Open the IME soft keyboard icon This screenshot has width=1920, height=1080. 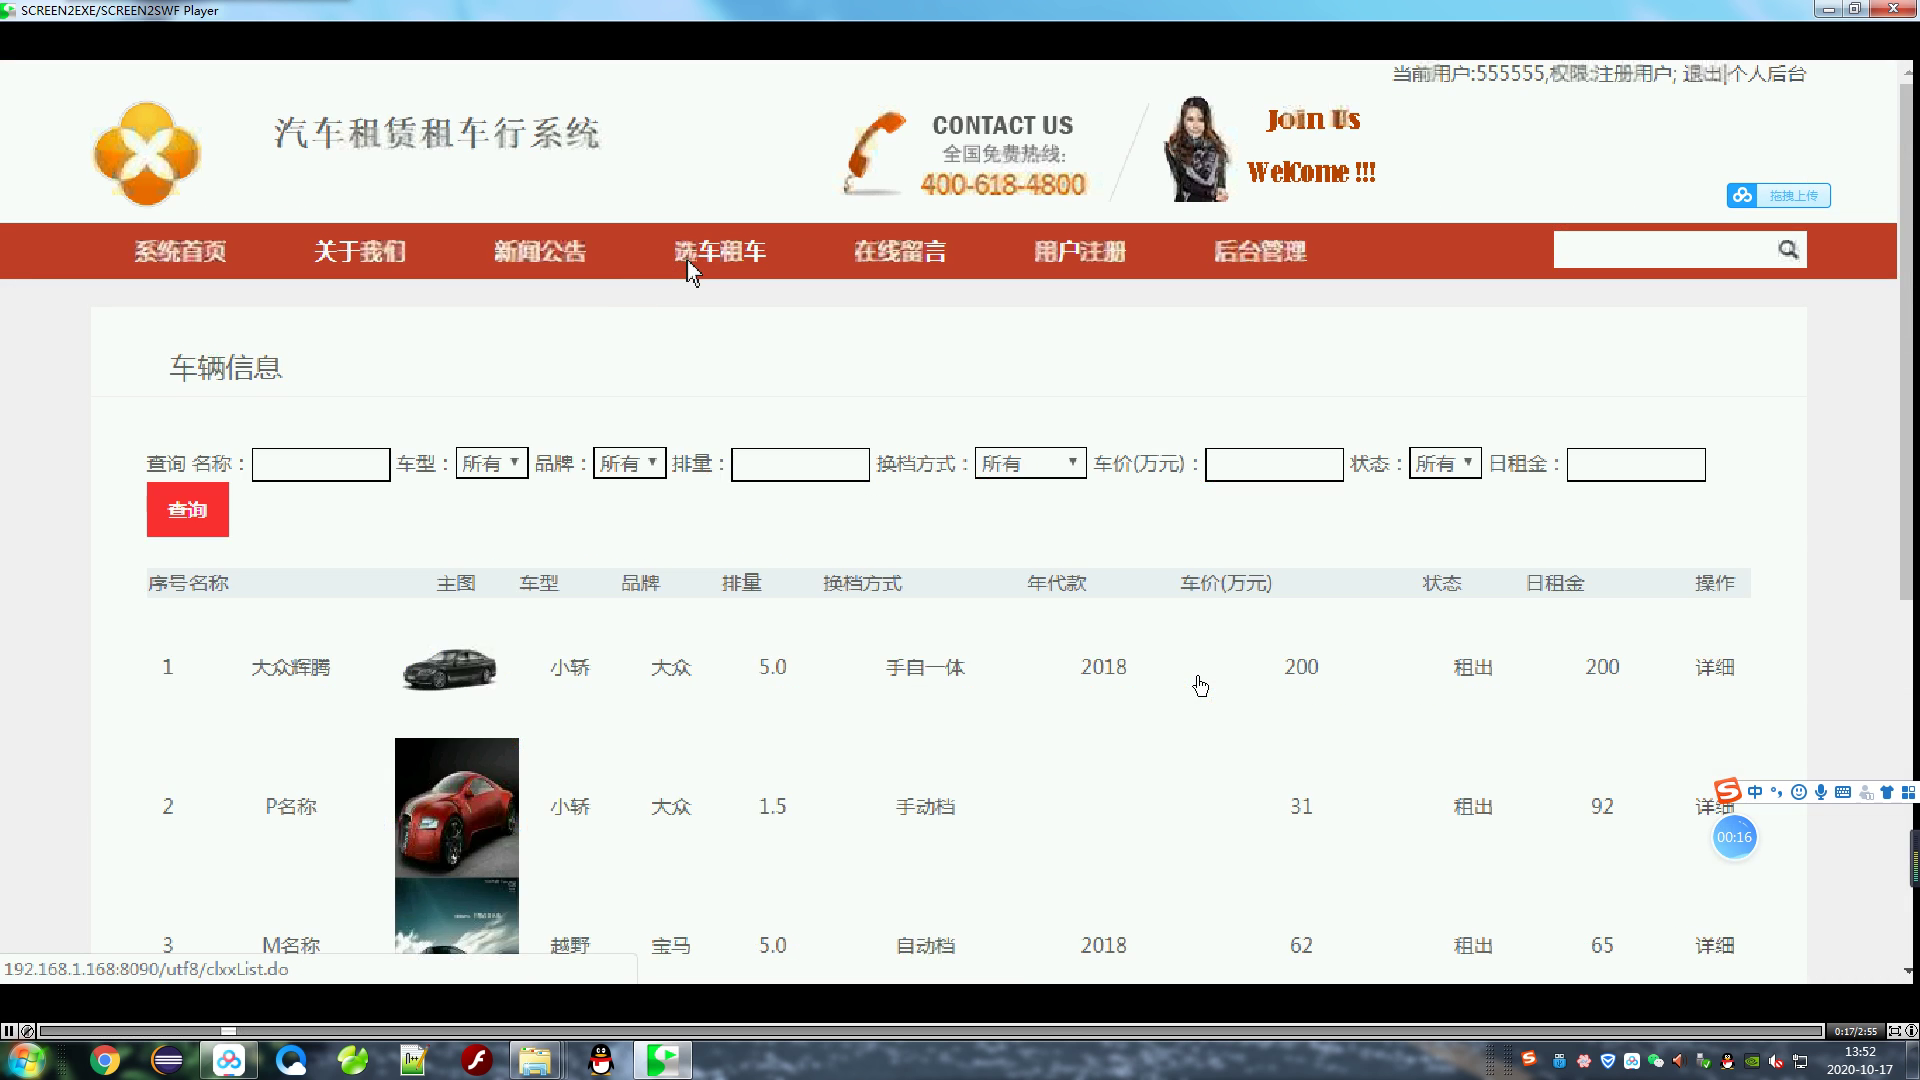point(1843,792)
